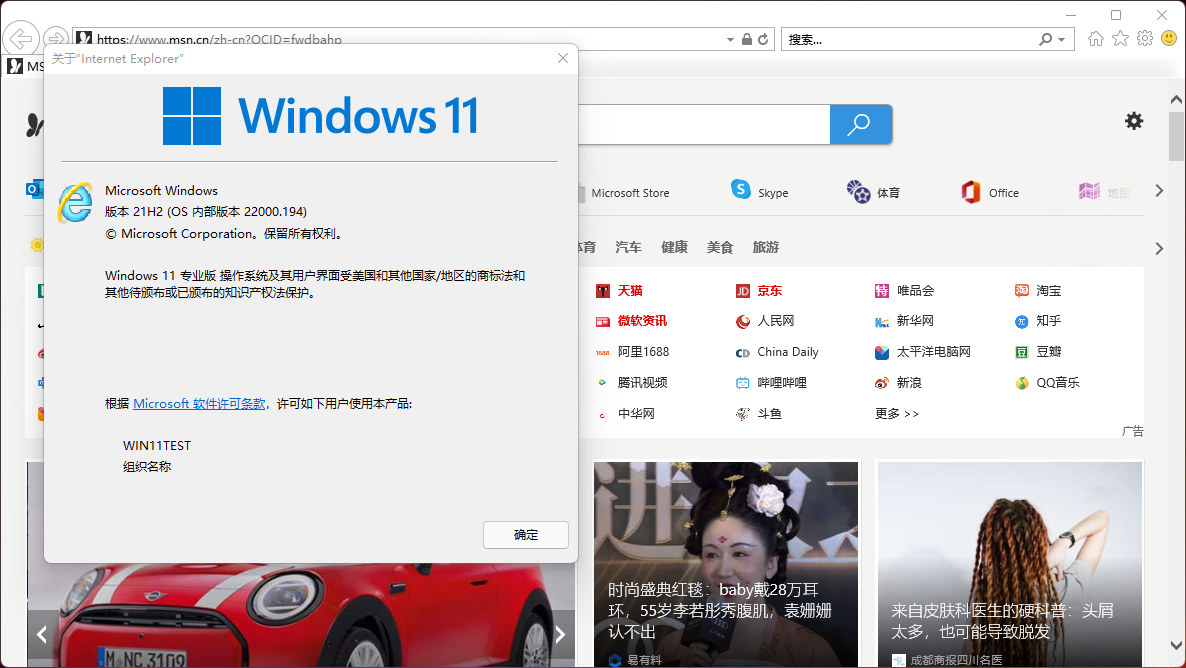Open Internet Explorer home page icon
This screenshot has width=1186, height=668.
click(1095, 37)
